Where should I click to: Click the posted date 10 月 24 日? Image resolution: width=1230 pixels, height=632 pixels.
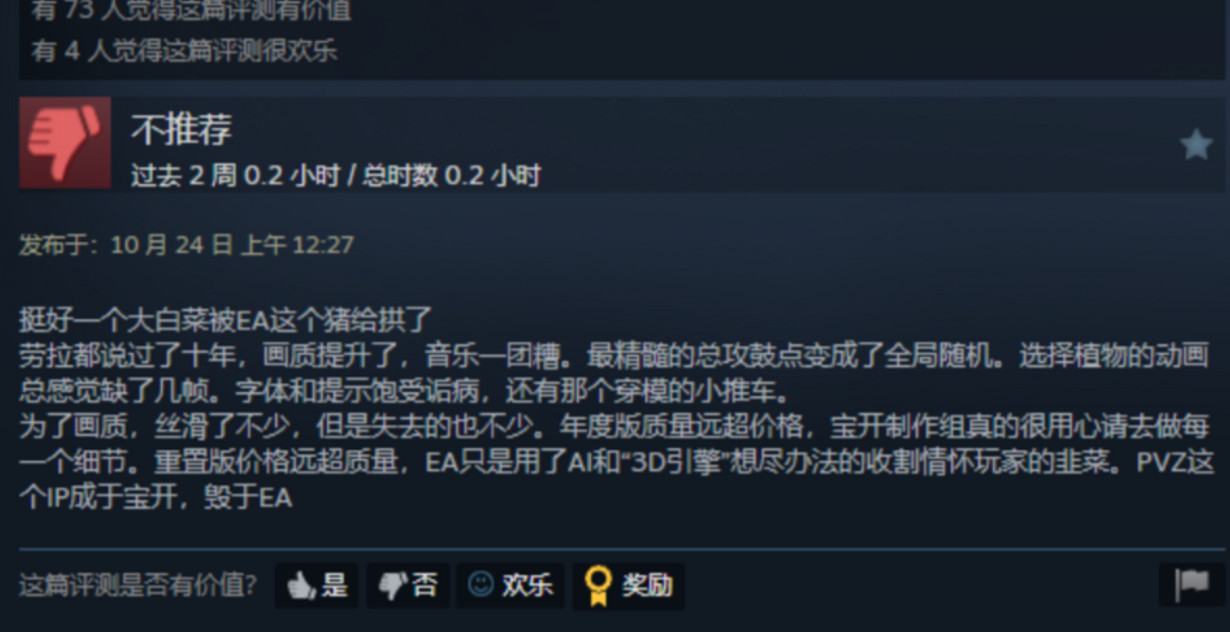(171, 245)
